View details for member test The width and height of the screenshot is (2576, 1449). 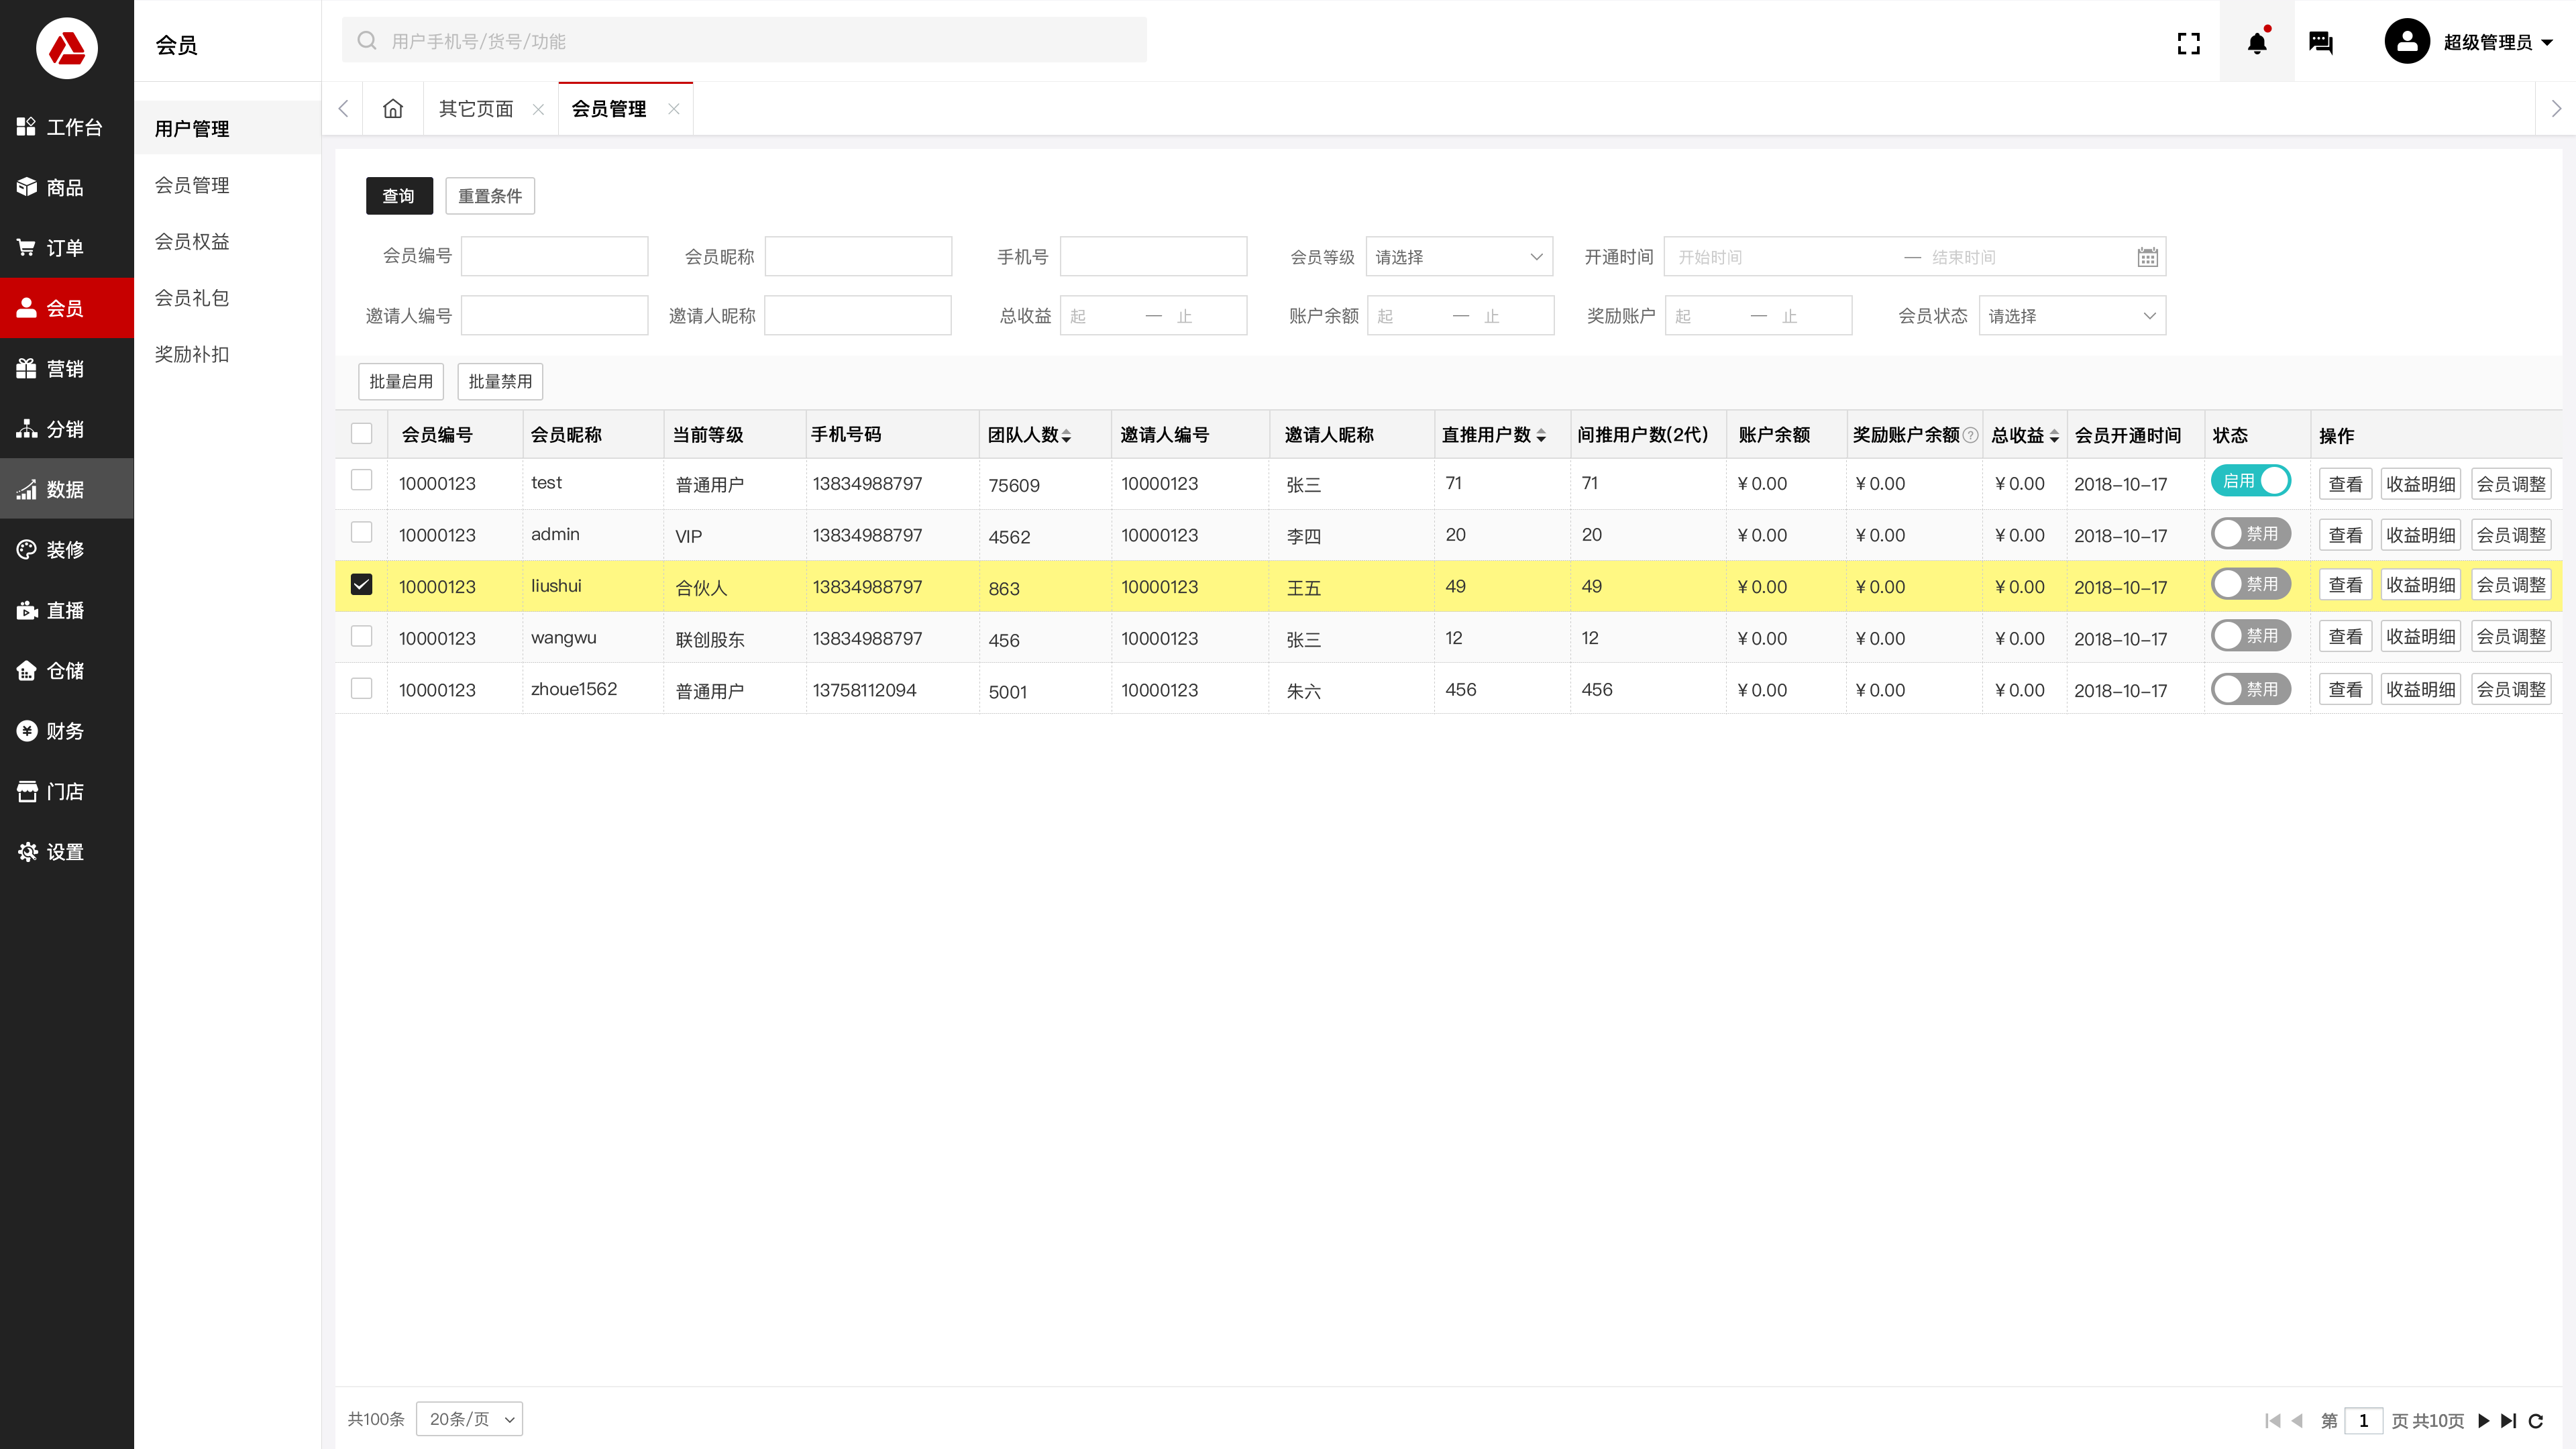(x=2345, y=485)
